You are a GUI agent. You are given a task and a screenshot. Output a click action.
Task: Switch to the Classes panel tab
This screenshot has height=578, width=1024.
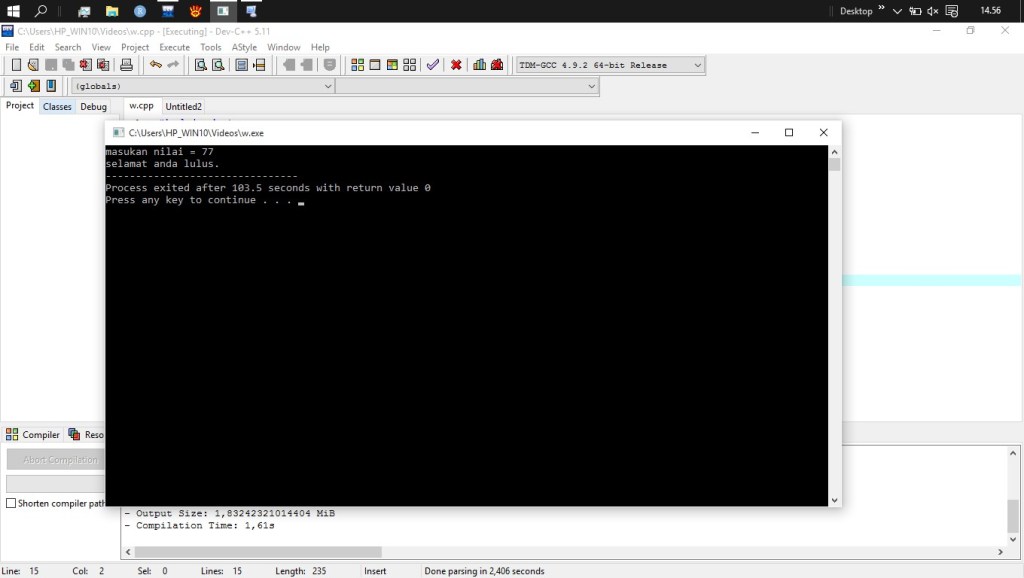pos(57,106)
